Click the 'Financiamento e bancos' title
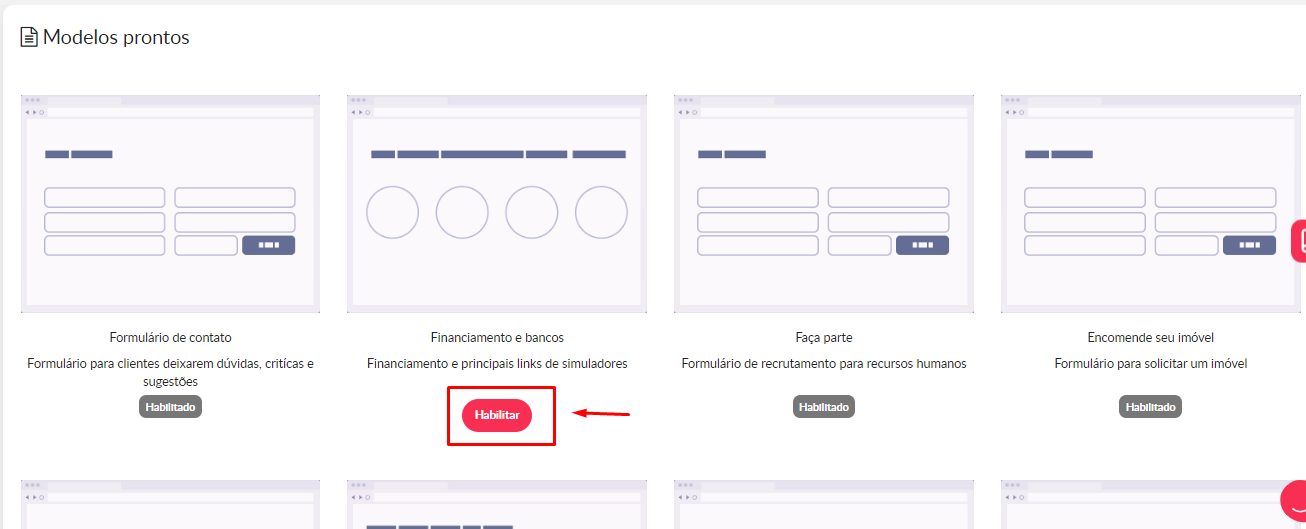The height and width of the screenshot is (529, 1306). tap(497, 338)
